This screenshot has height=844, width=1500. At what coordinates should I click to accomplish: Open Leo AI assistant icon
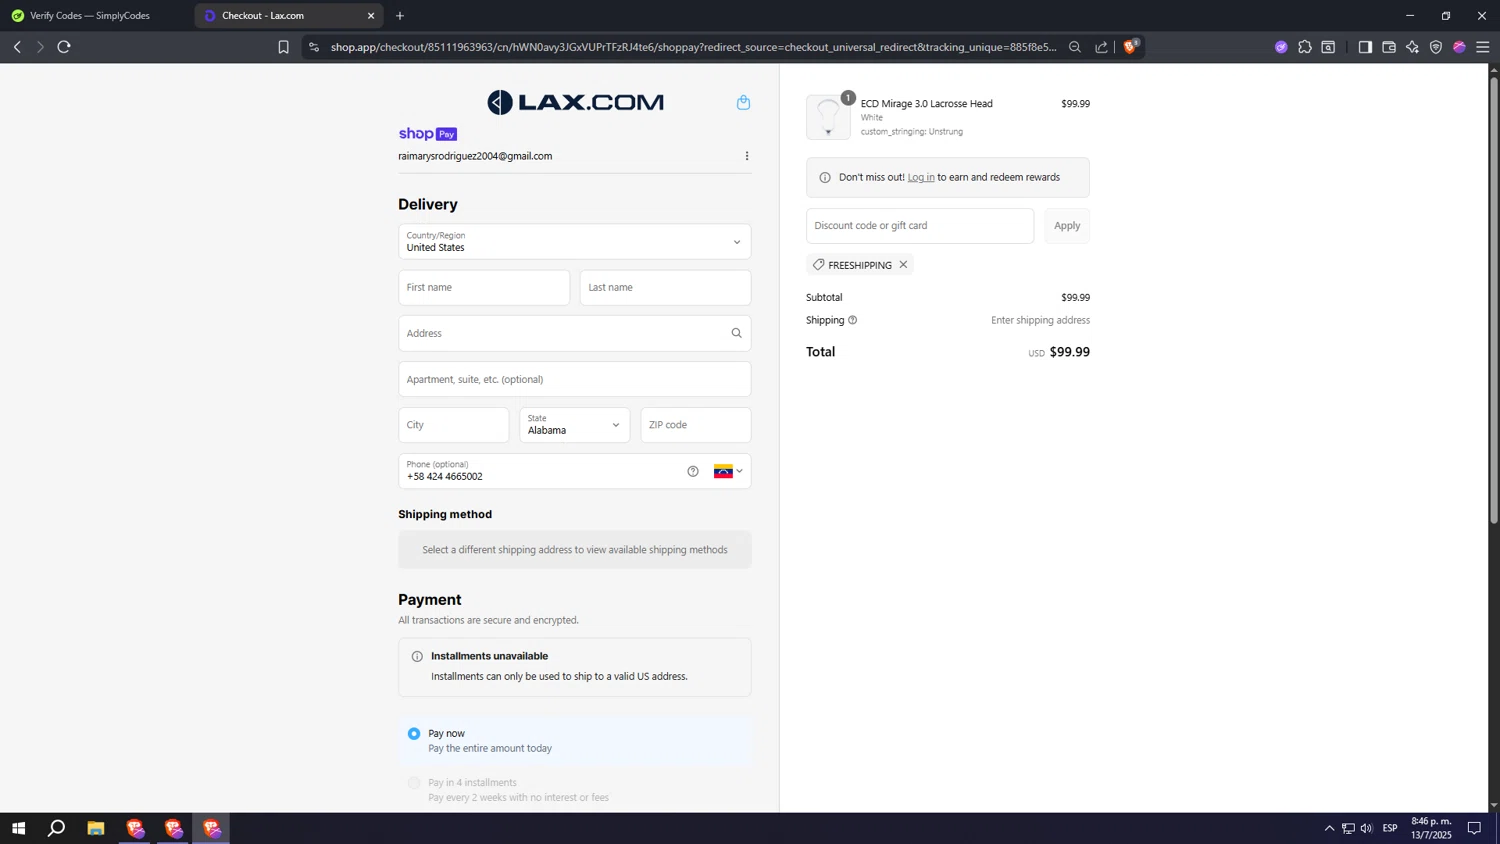coord(1412,47)
